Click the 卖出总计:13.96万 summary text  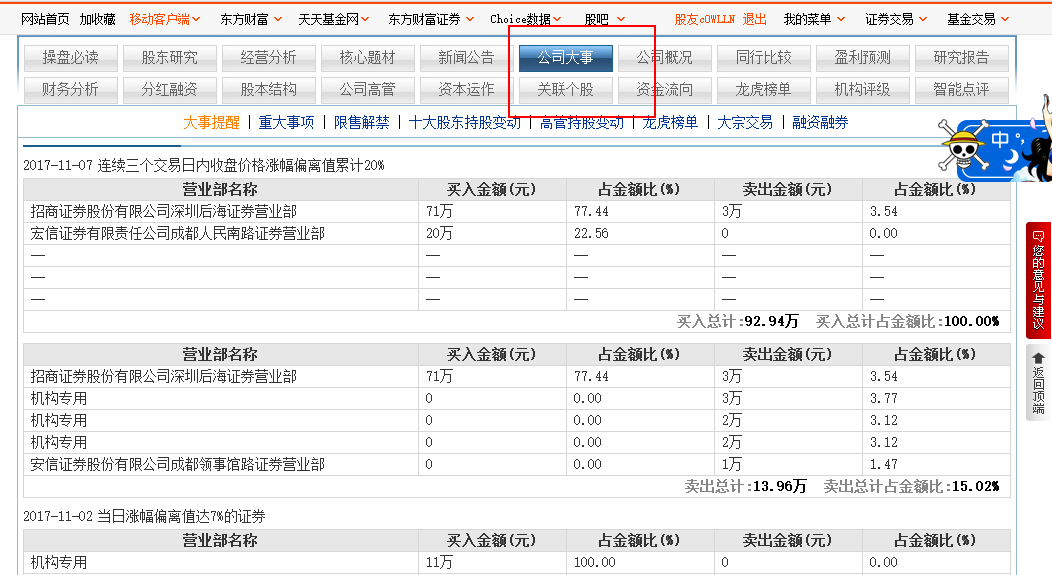tap(745, 486)
